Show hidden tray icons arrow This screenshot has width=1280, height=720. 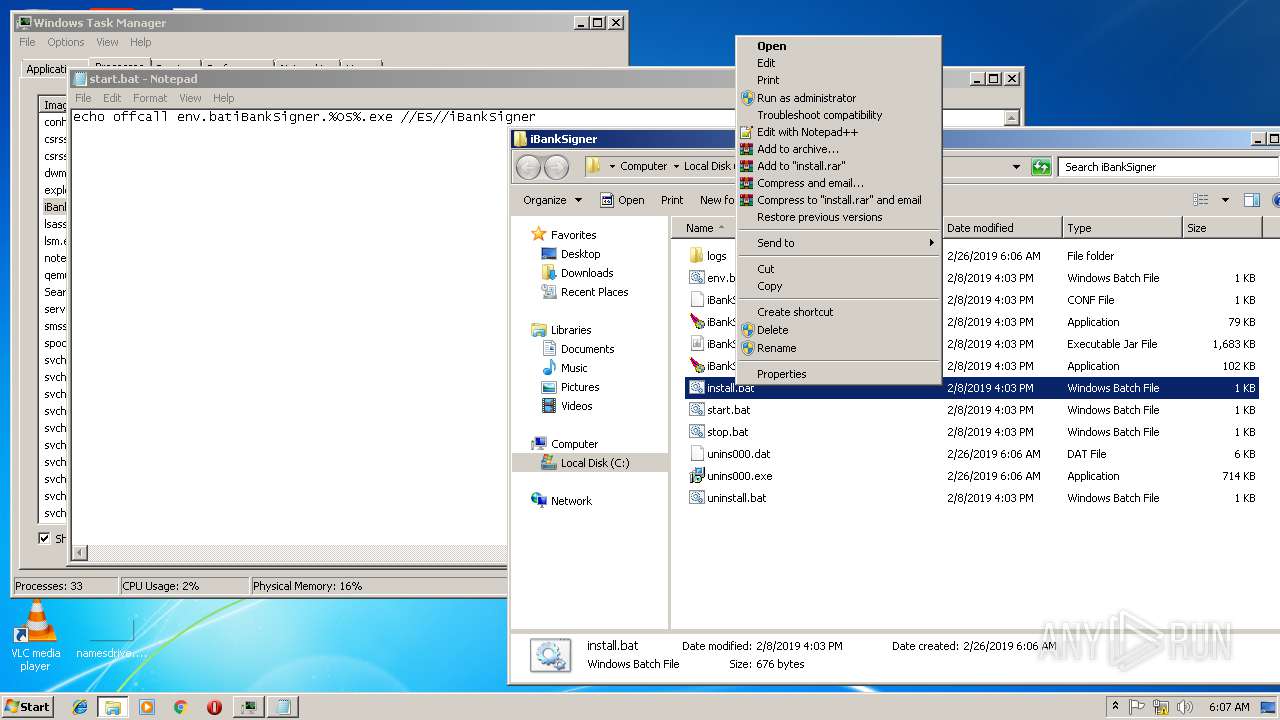[1115, 707]
